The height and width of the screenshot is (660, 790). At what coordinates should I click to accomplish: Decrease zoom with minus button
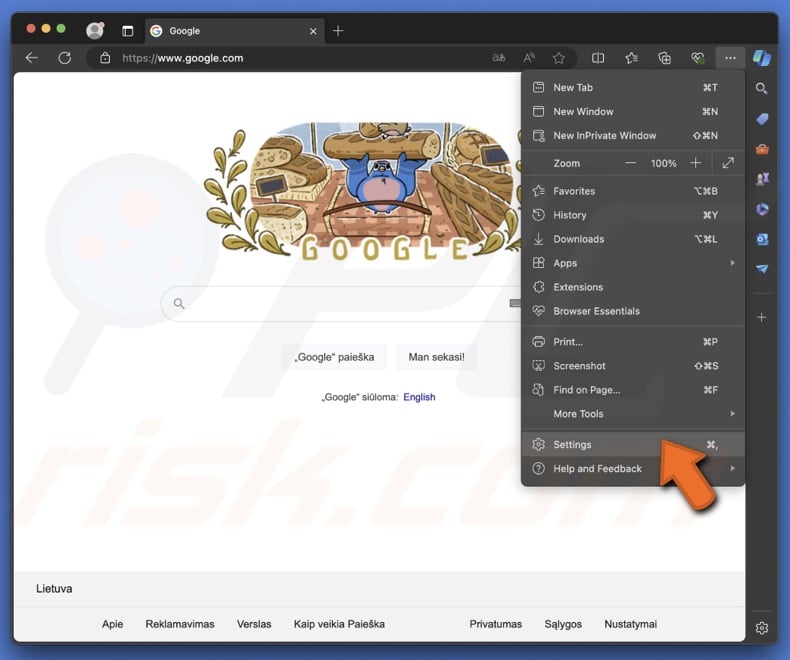point(630,163)
